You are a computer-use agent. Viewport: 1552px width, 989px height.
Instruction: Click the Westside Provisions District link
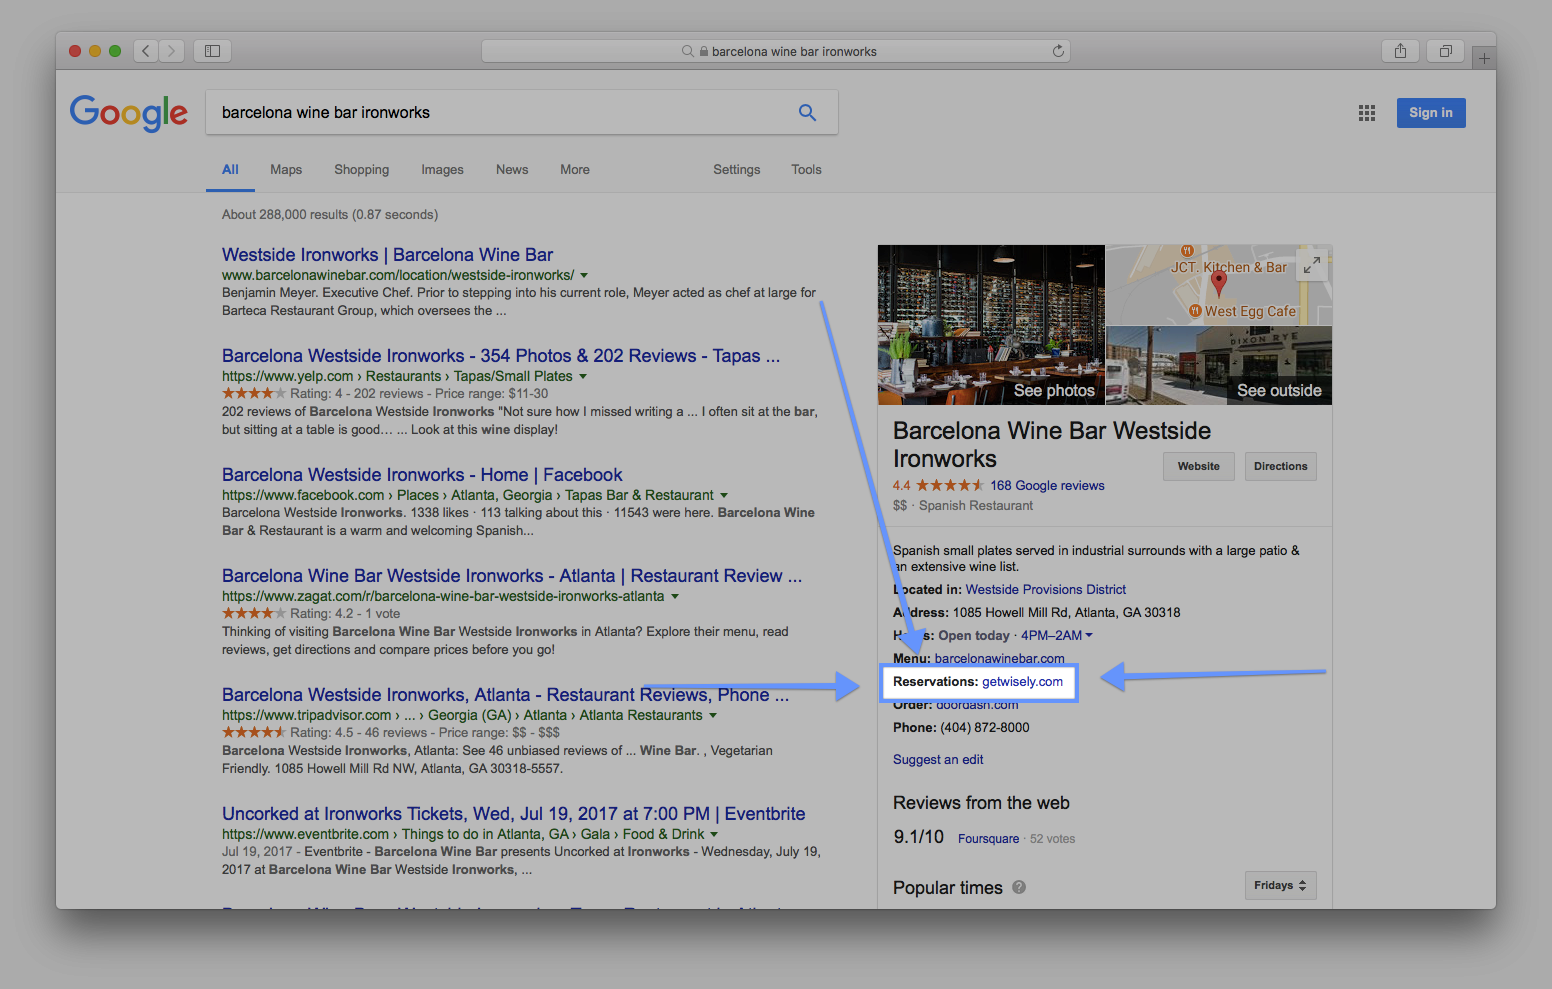1046,589
